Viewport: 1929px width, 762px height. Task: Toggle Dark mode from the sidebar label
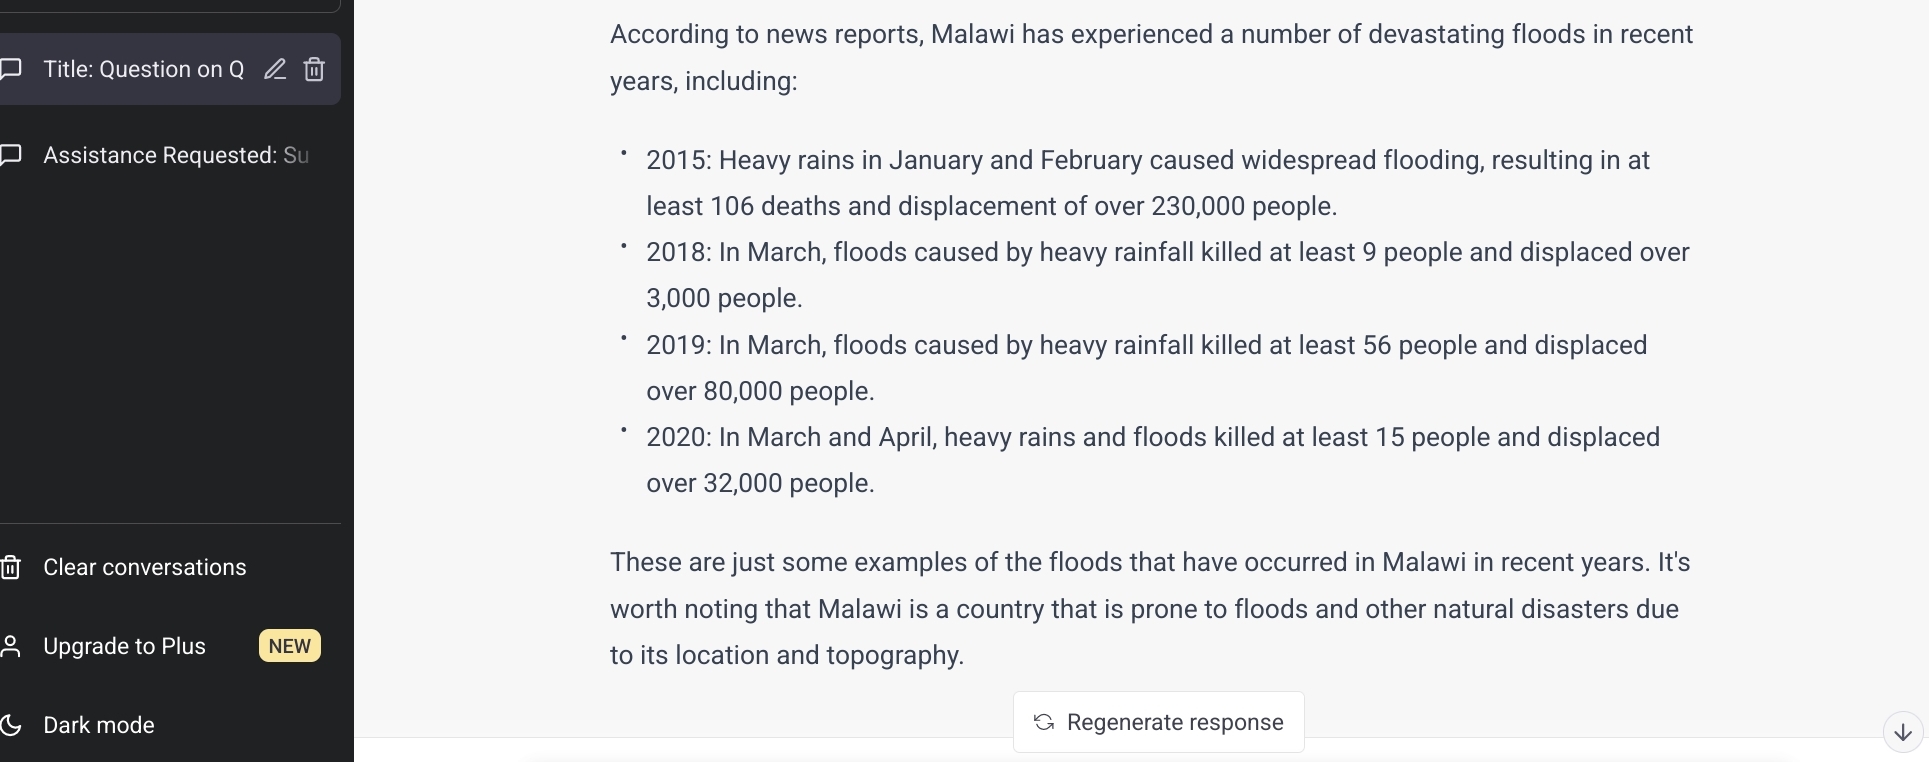point(99,725)
